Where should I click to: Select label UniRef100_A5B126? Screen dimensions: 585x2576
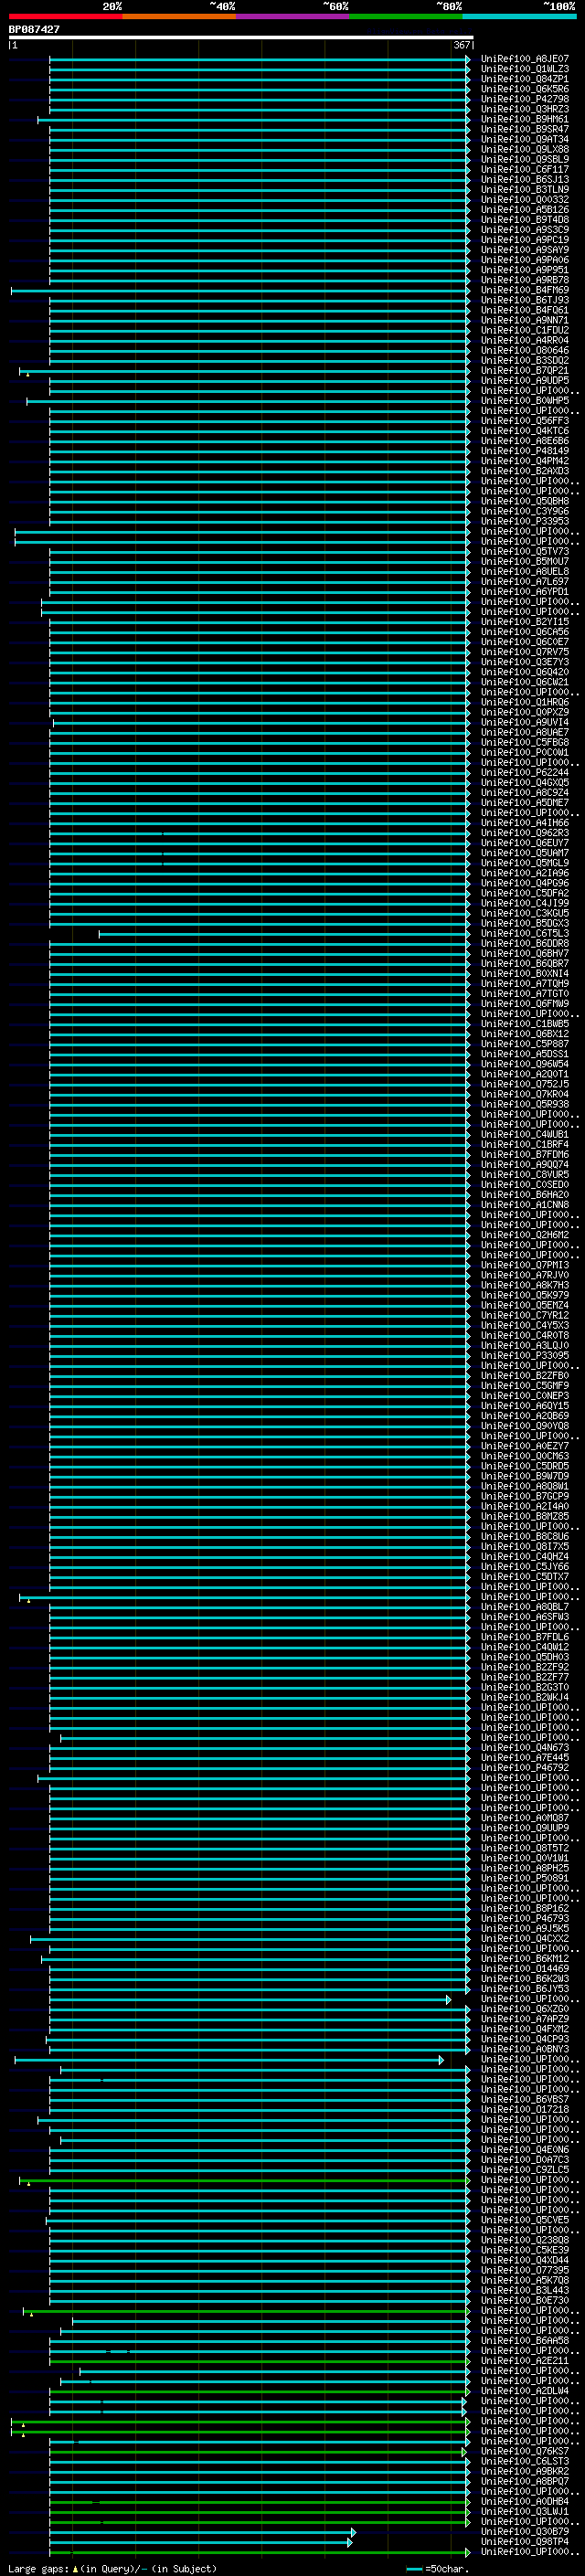pyautogui.click(x=525, y=210)
